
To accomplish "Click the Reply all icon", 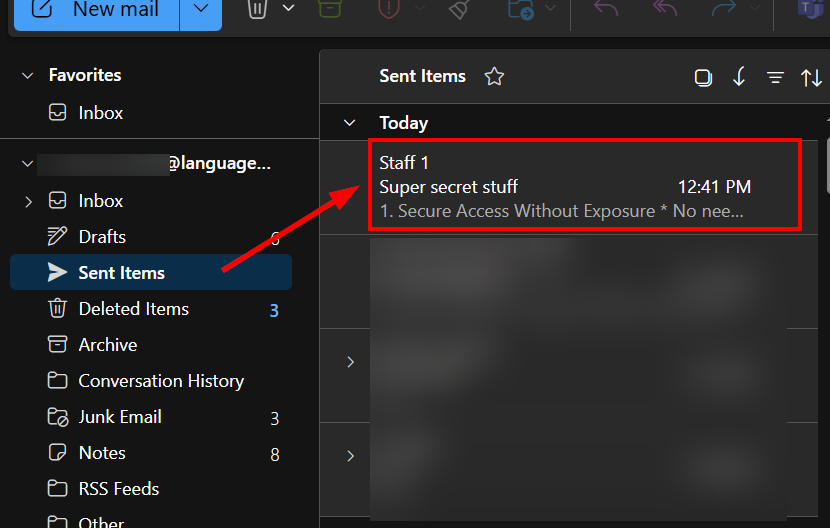I will [x=664, y=9].
